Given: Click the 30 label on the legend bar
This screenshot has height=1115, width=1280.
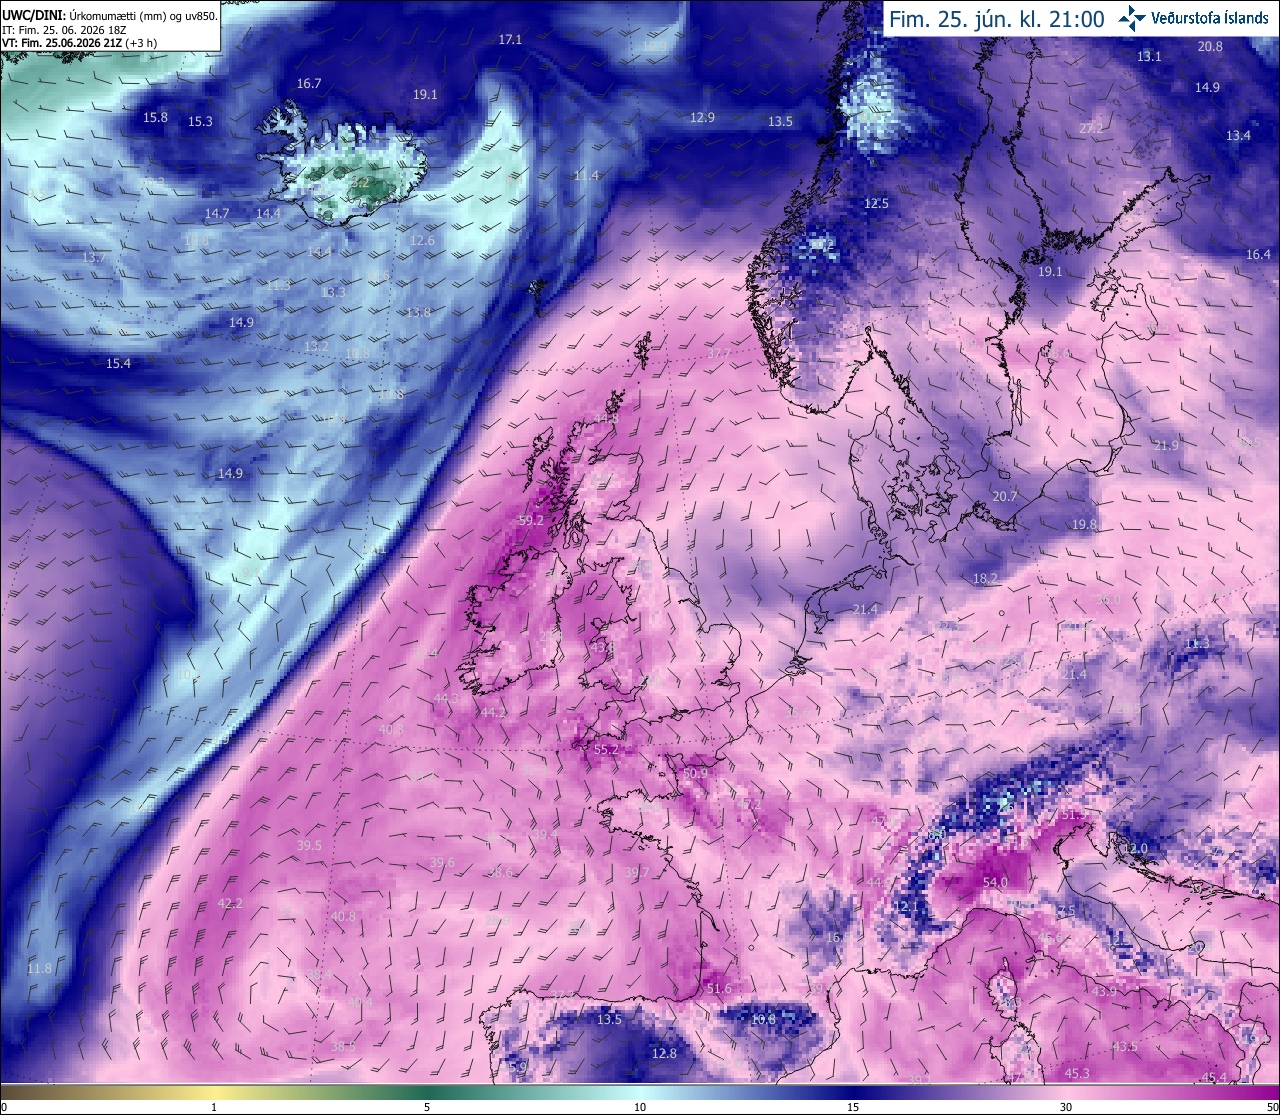Looking at the screenshot, I should tap(1066, 1107).
